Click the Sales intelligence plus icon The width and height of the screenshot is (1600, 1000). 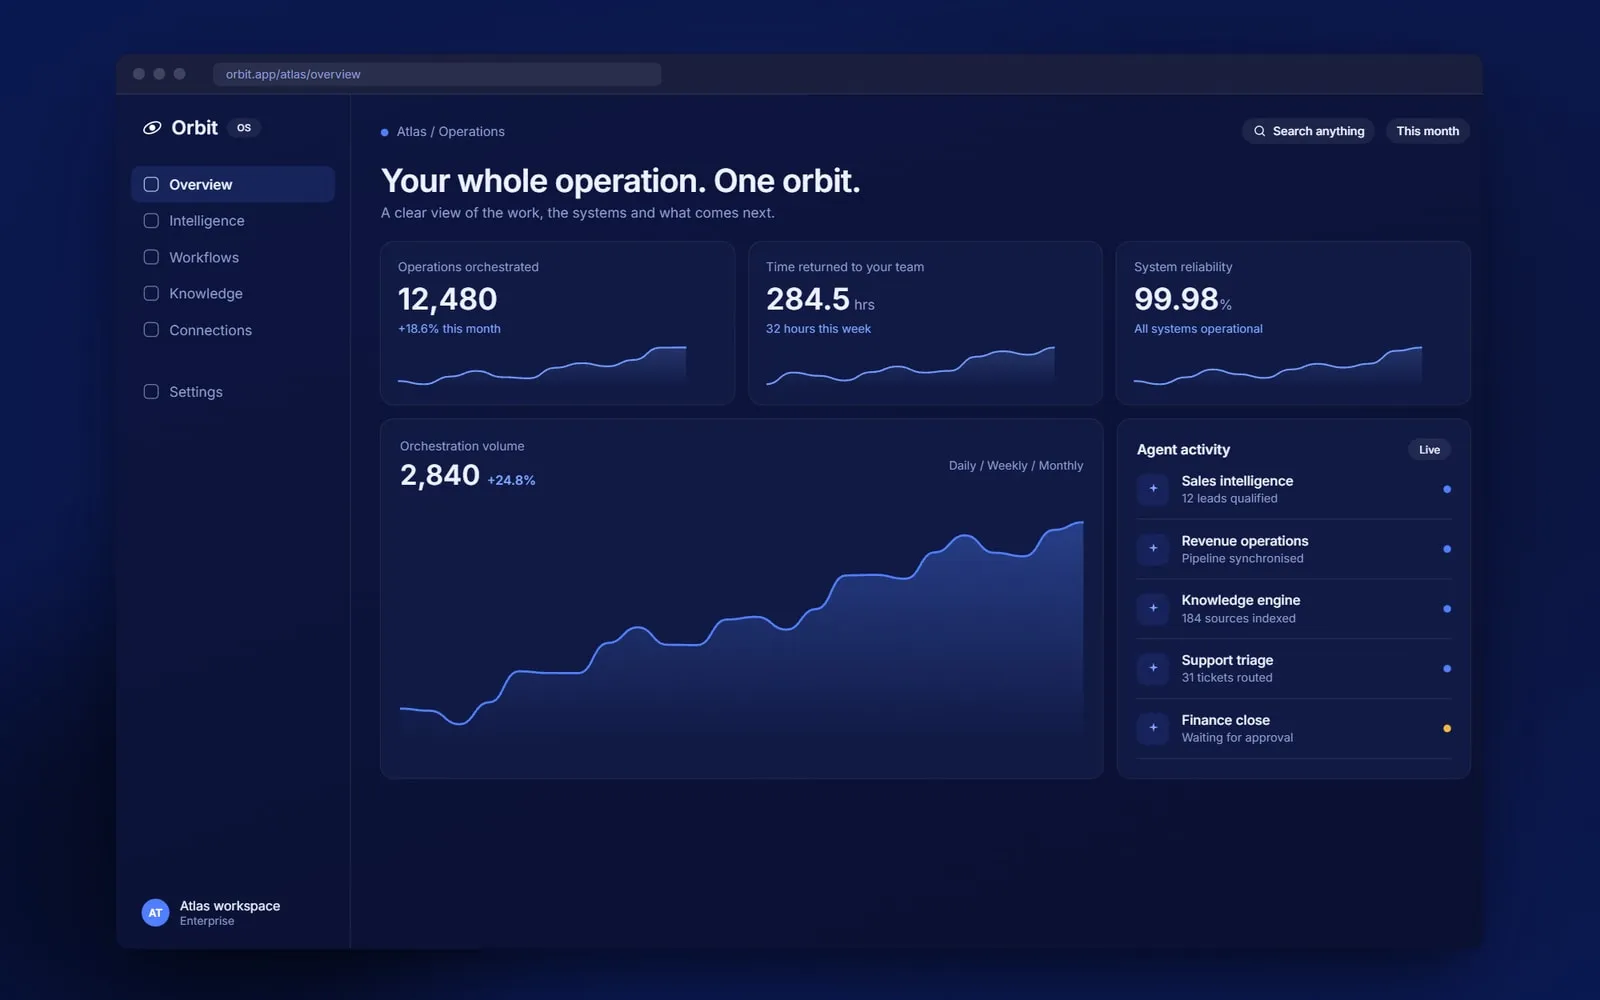point(1153,489)
